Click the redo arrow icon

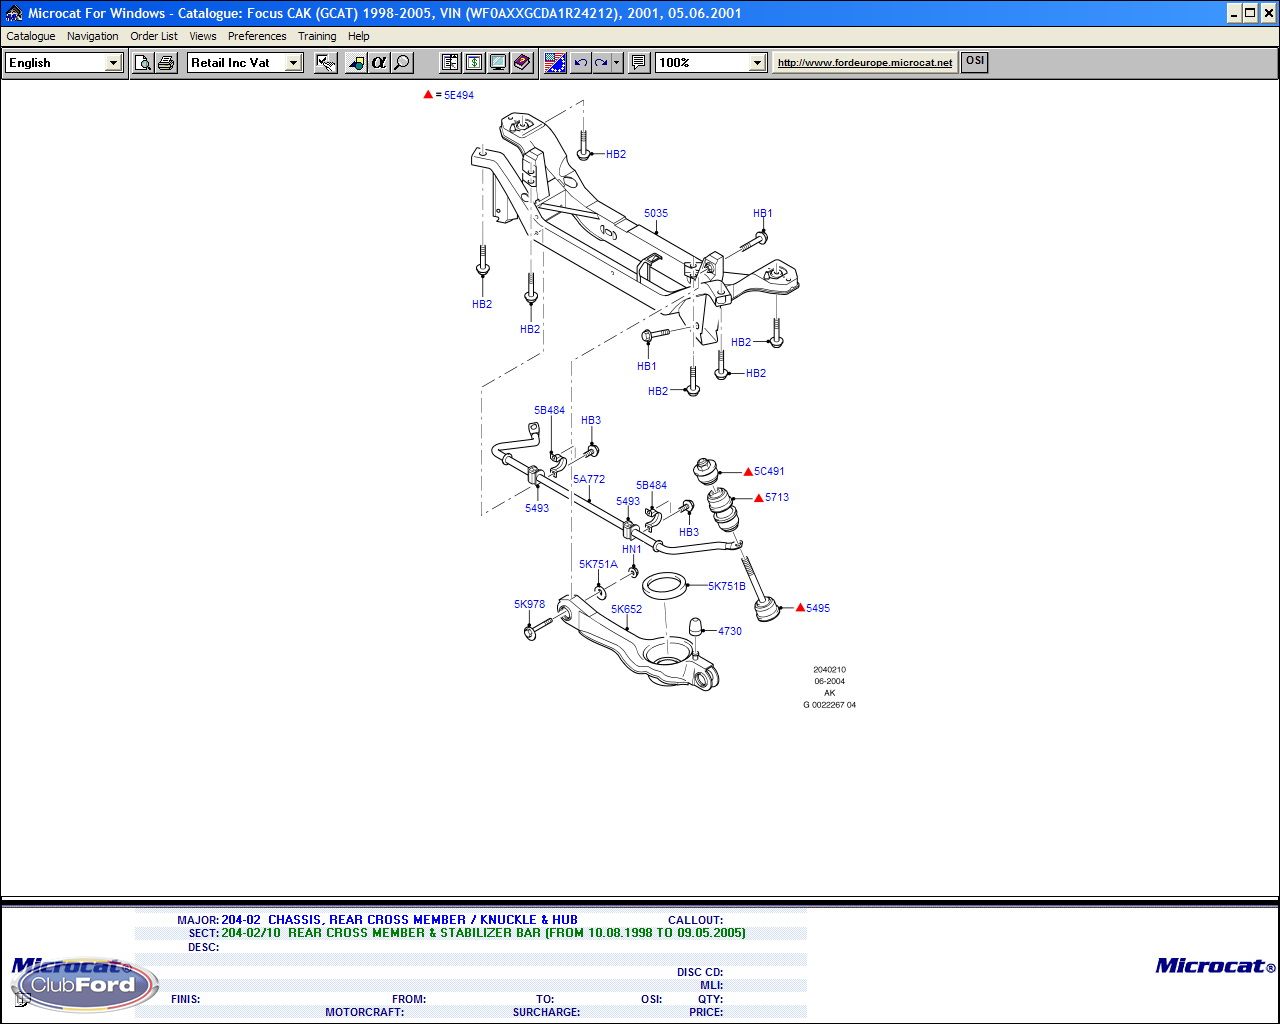point(601,63)
